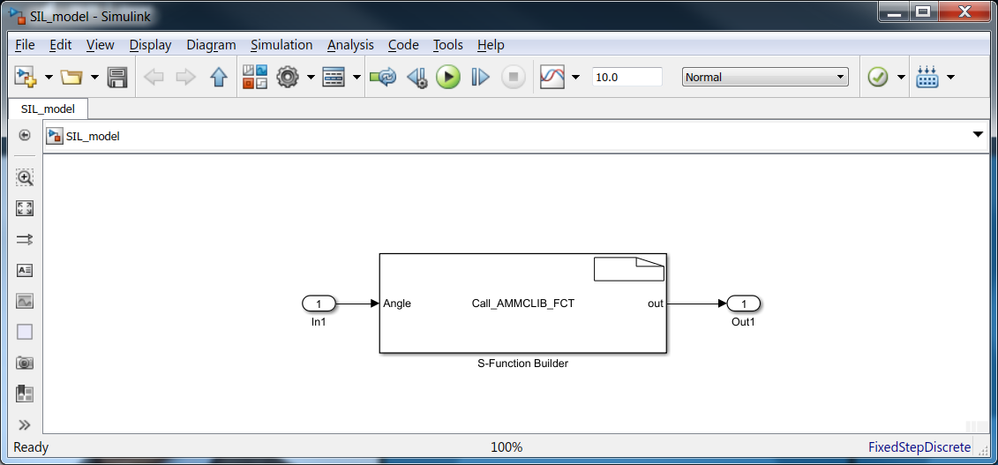Image resolution: width=998 pixels, height=465 pixels.
Task: Expand the Open recent files arrow
Action: coord(95,78)
